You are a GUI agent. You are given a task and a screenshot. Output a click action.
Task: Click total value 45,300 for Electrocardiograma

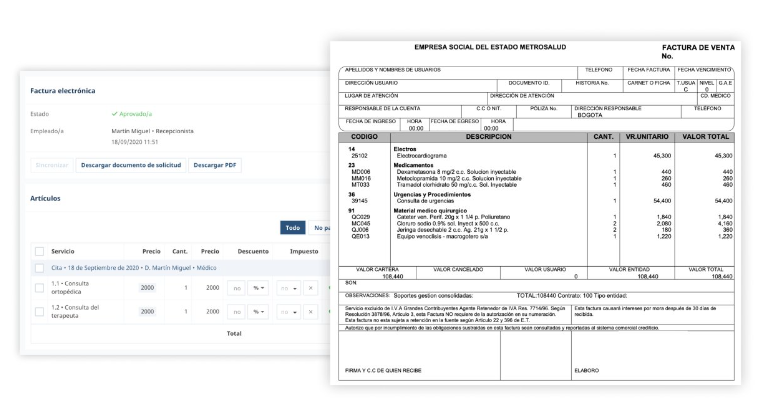(723, 156)
